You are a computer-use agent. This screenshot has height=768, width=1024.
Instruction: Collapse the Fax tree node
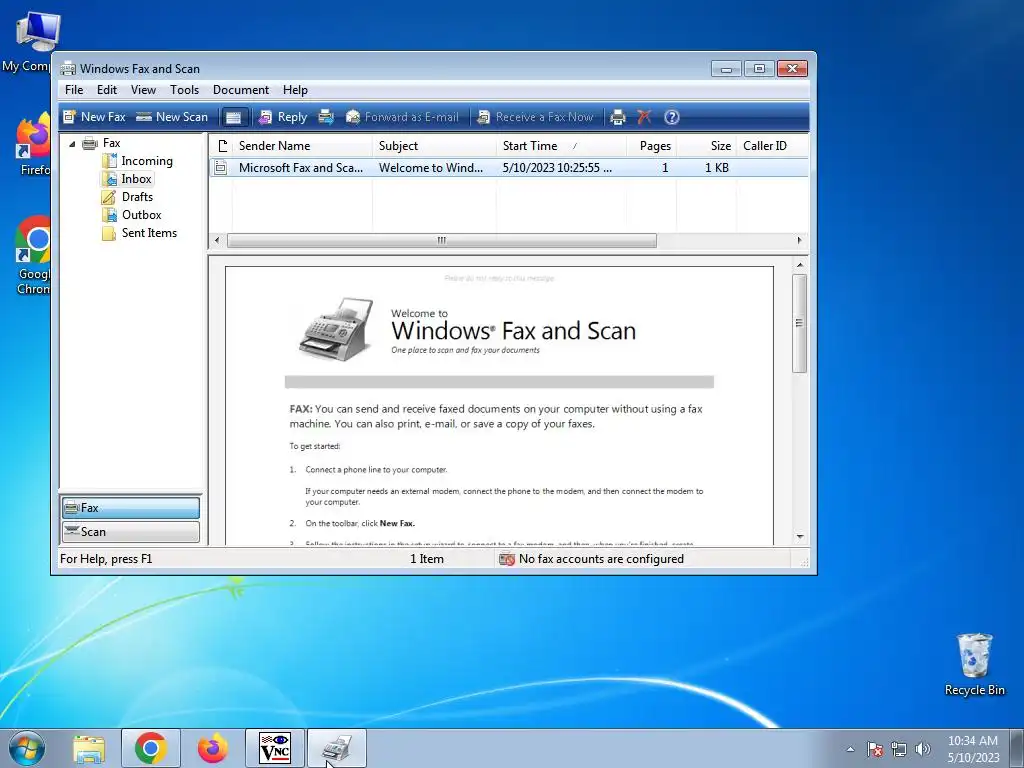coord(72,144)
